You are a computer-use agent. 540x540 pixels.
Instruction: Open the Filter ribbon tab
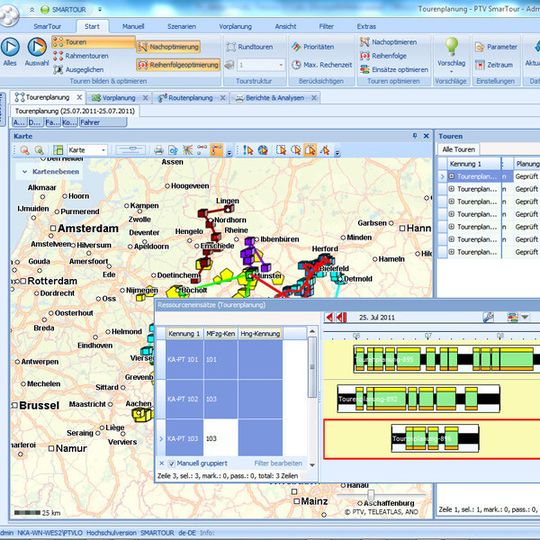(x=326, y=26)
